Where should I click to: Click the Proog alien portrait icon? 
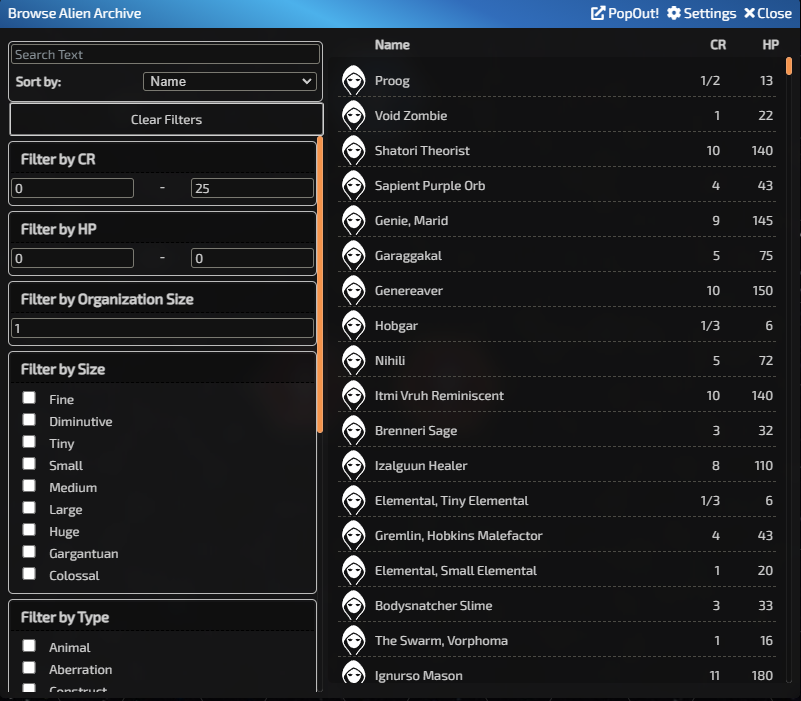point(355,81)
